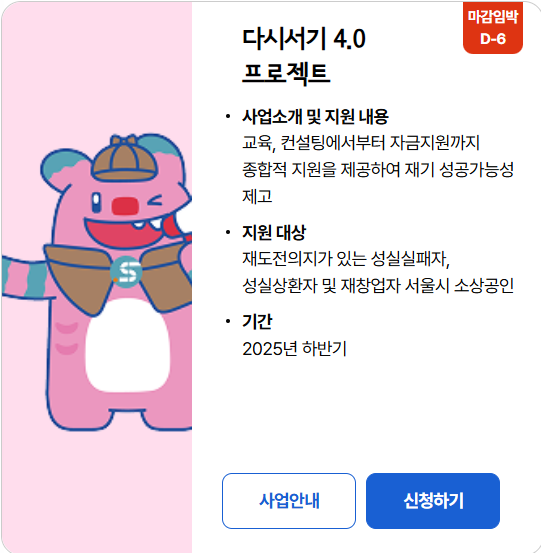
Task: Click the mascot's red nose
Action: click(x=125, y=206)
